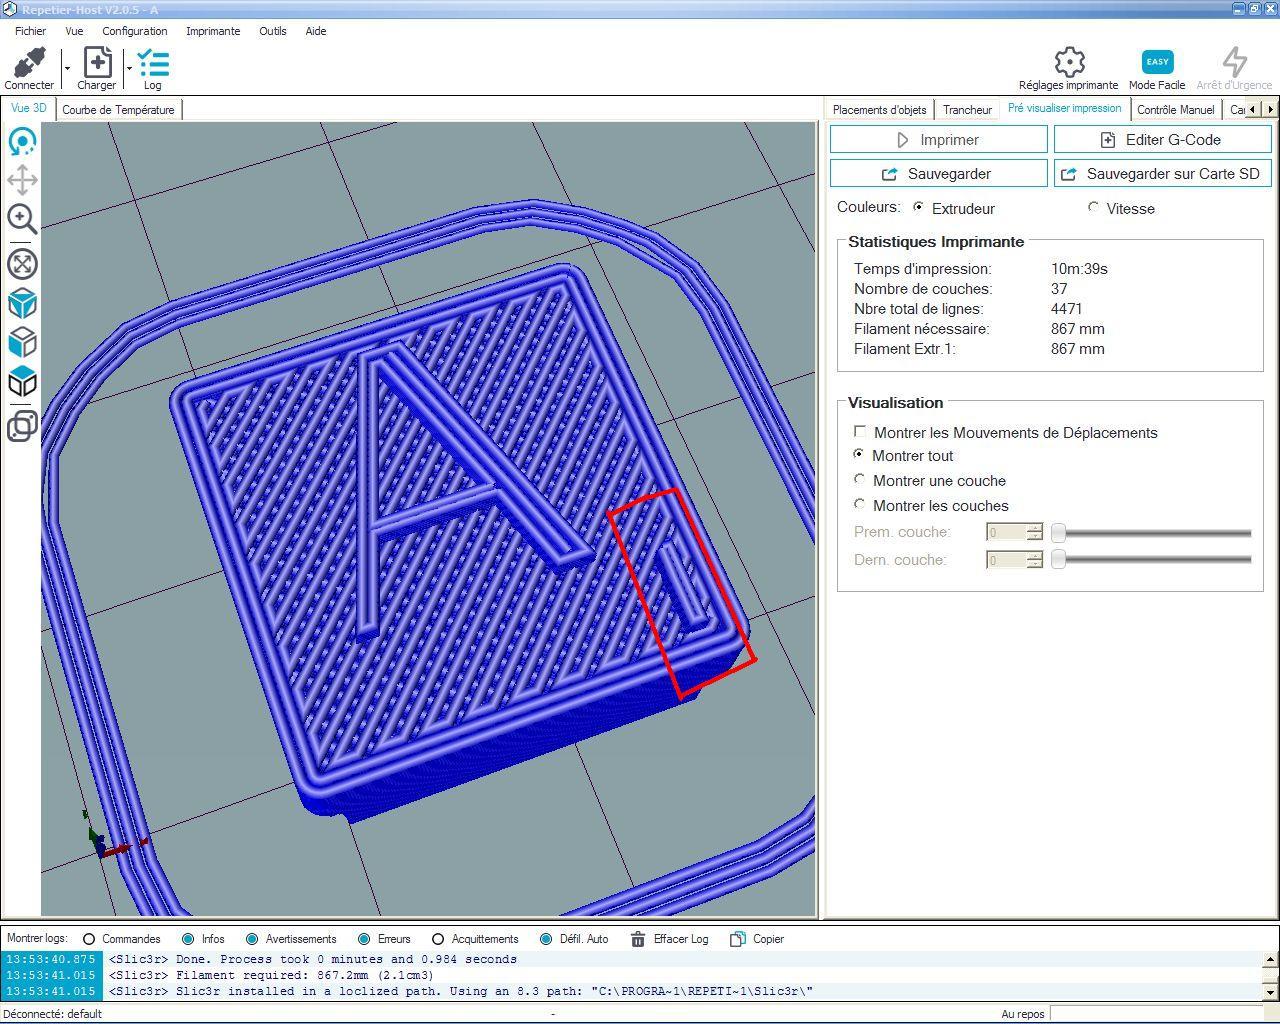Screen dimensions: 1280x1024
Task: Click the fit-to-view crossed circle icon
Action: [22, 264]
